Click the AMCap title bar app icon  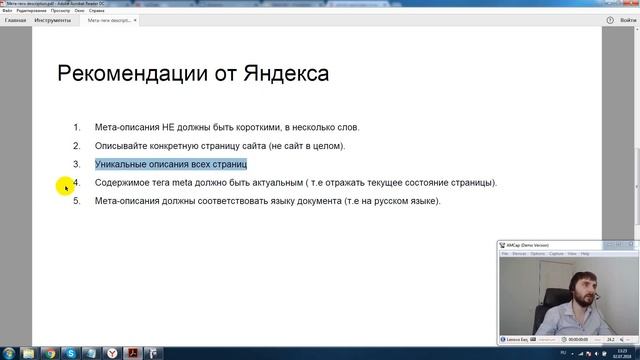502,245
